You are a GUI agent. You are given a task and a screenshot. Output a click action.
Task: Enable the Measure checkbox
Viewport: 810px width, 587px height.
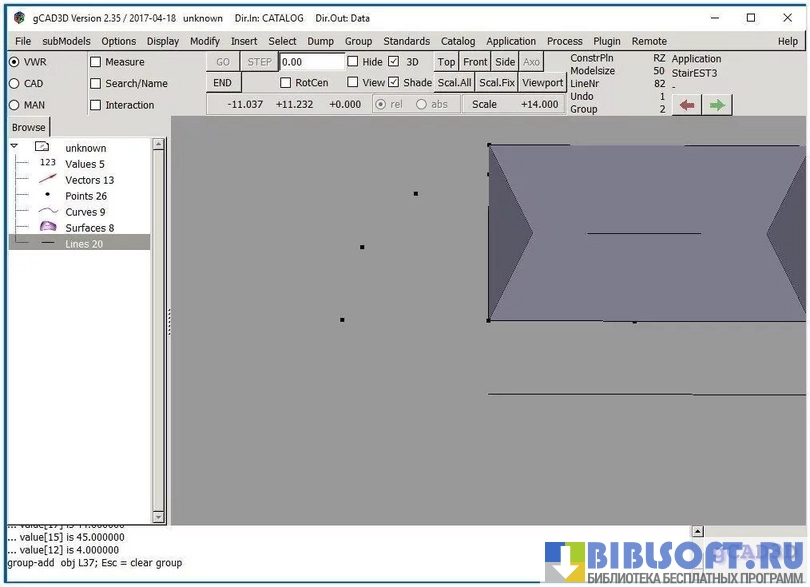[x=96, y=62]
